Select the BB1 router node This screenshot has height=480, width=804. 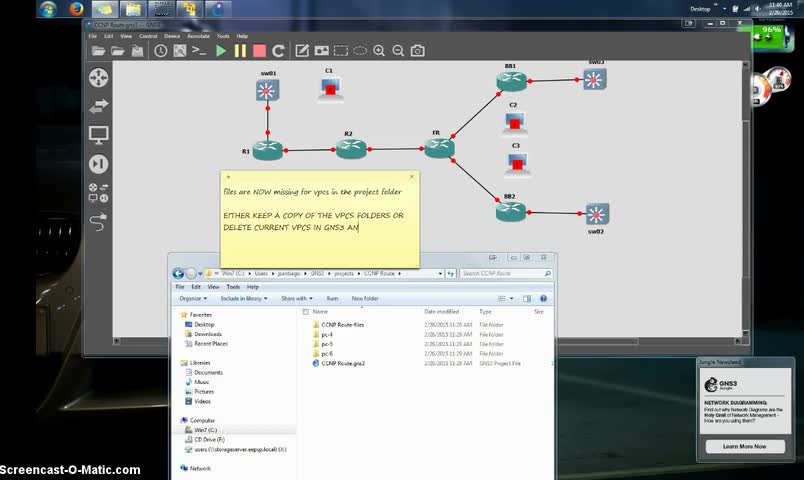[x=511, y=81]
